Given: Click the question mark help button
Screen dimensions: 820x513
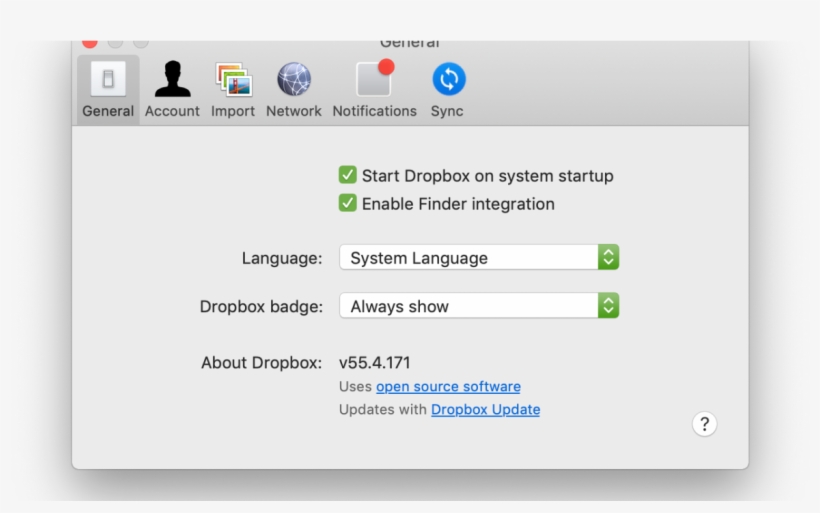Looking at the screenshot, I should click(x=704, y=424).
